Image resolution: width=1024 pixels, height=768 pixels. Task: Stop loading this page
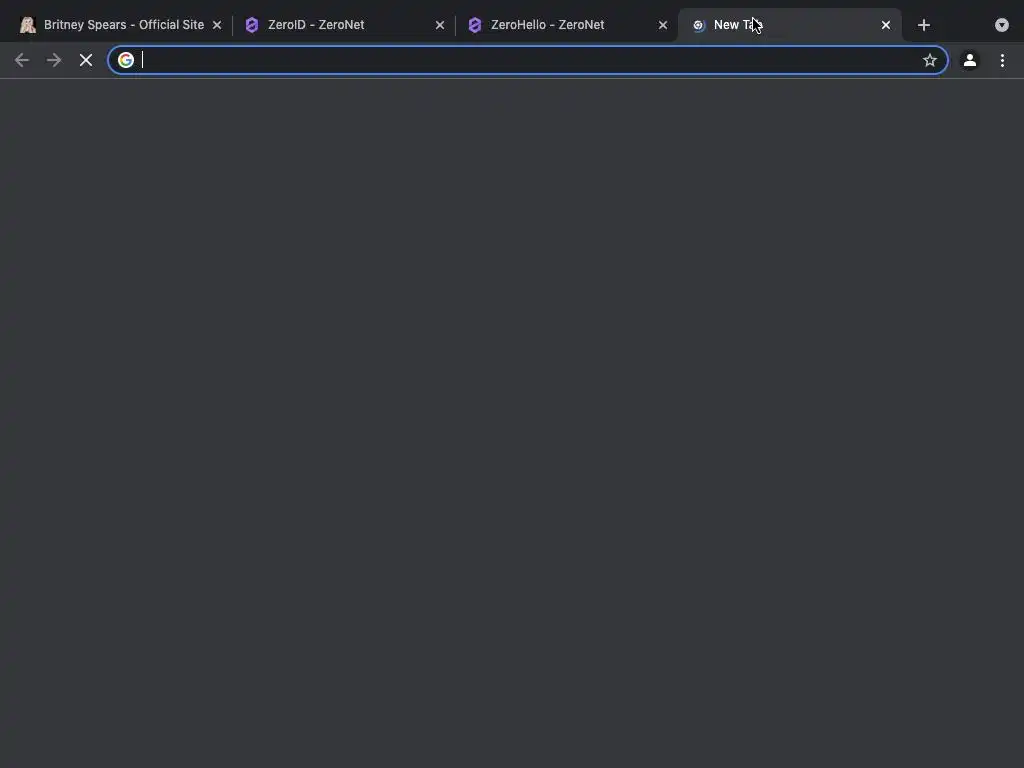[x=86, y=60]
